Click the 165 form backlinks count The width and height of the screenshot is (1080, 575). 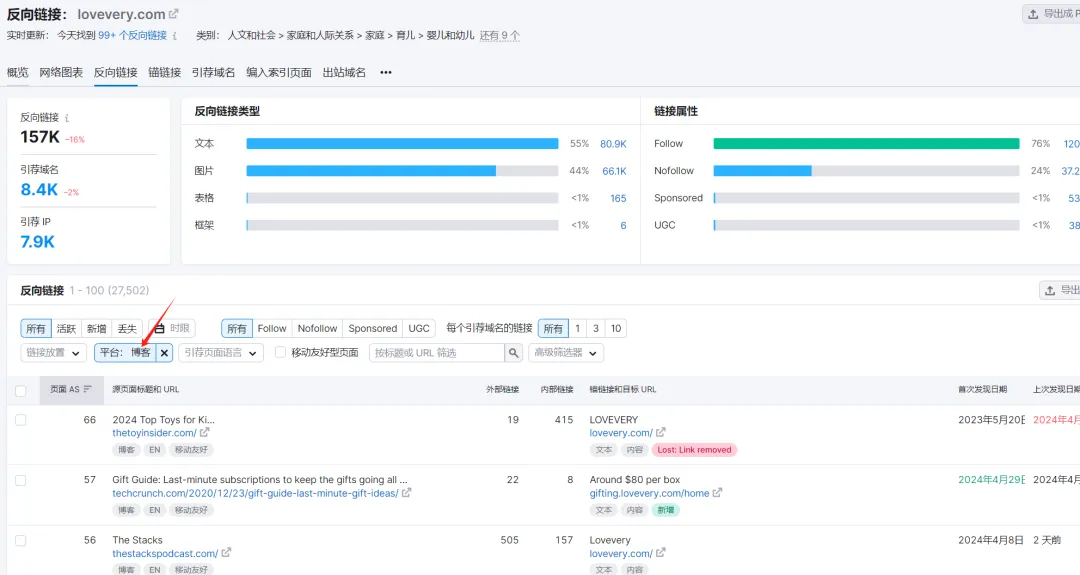[x=618, y=198]
